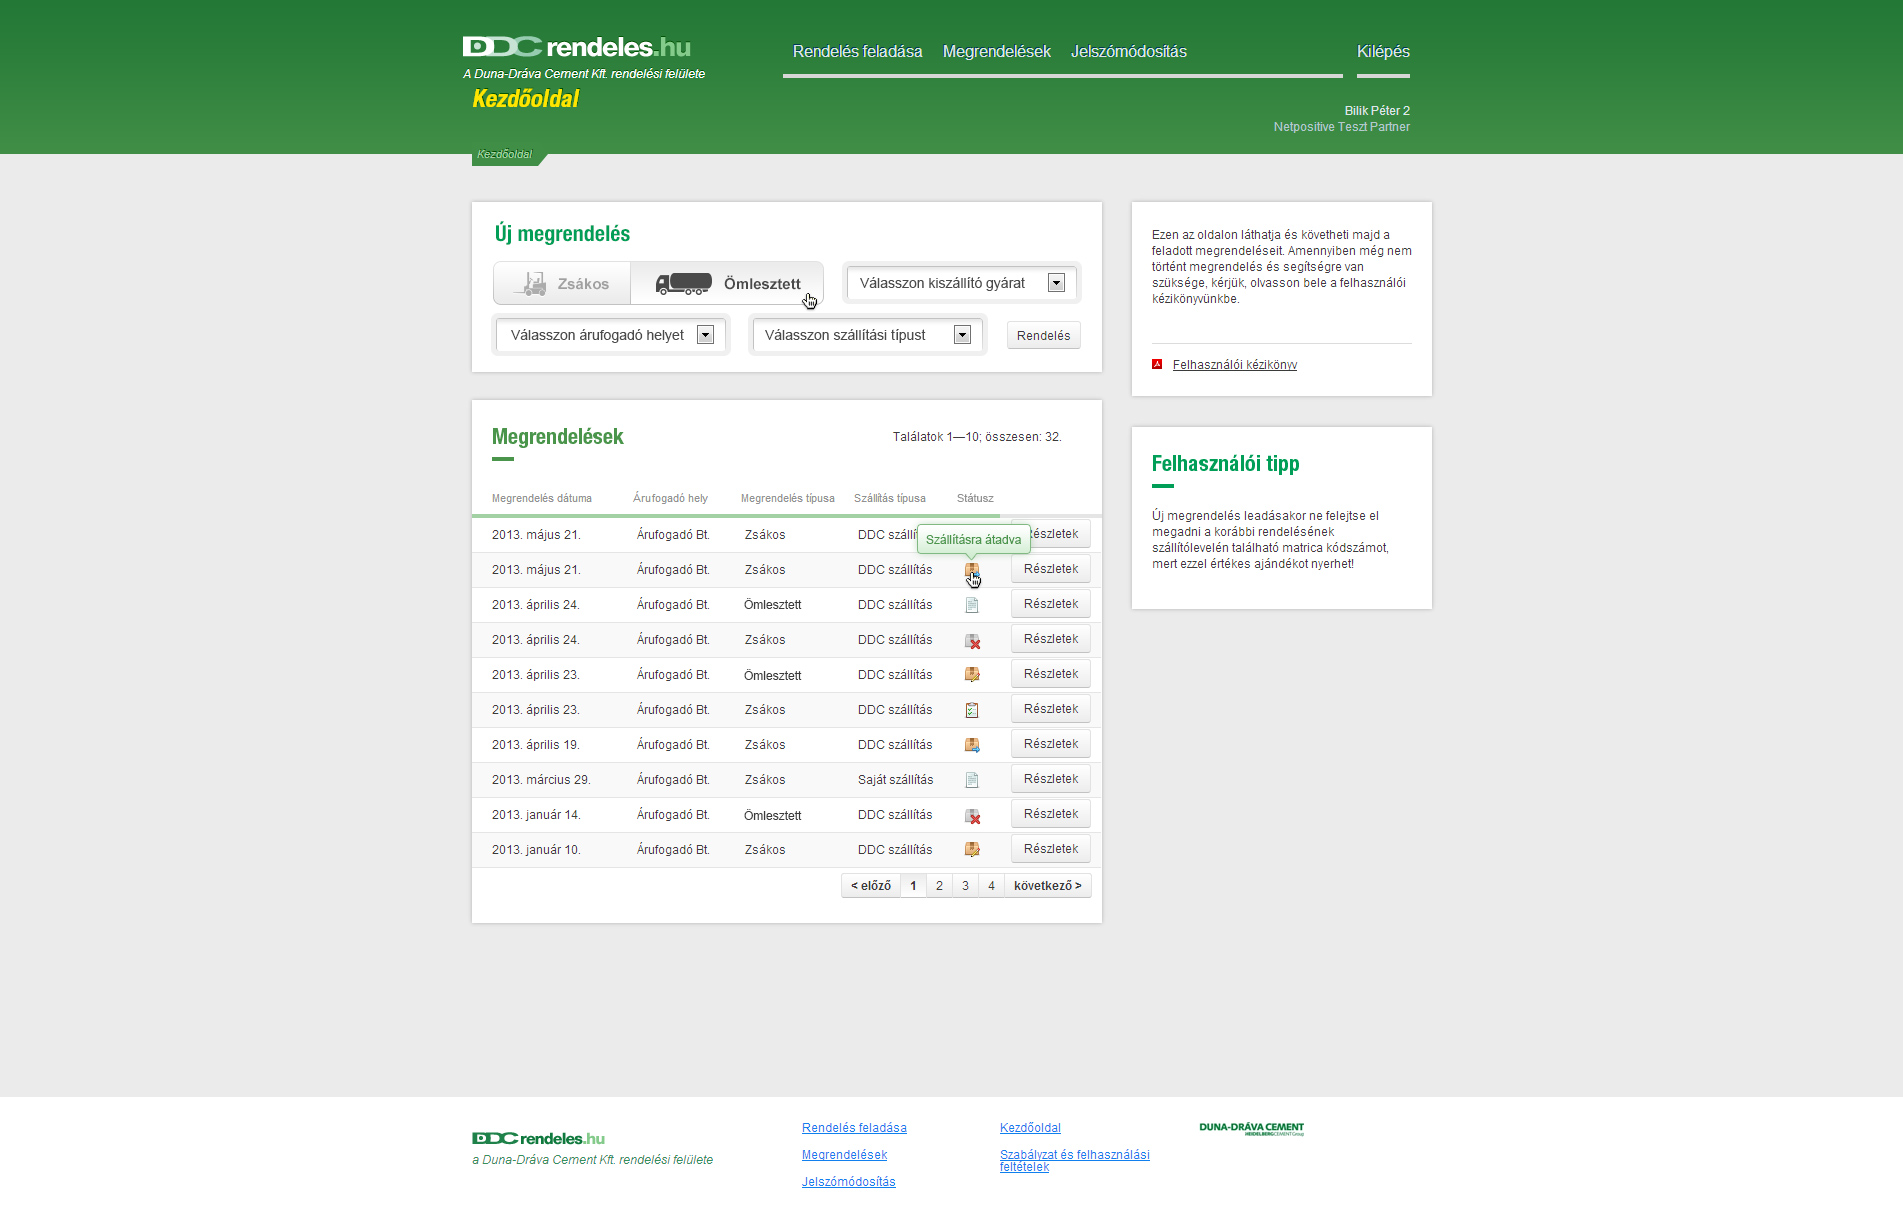Screen dimensions: 1903x1227
Task: Click the cancelled status icon for 2013. január 14. order
Action: [x=972, y=815]
